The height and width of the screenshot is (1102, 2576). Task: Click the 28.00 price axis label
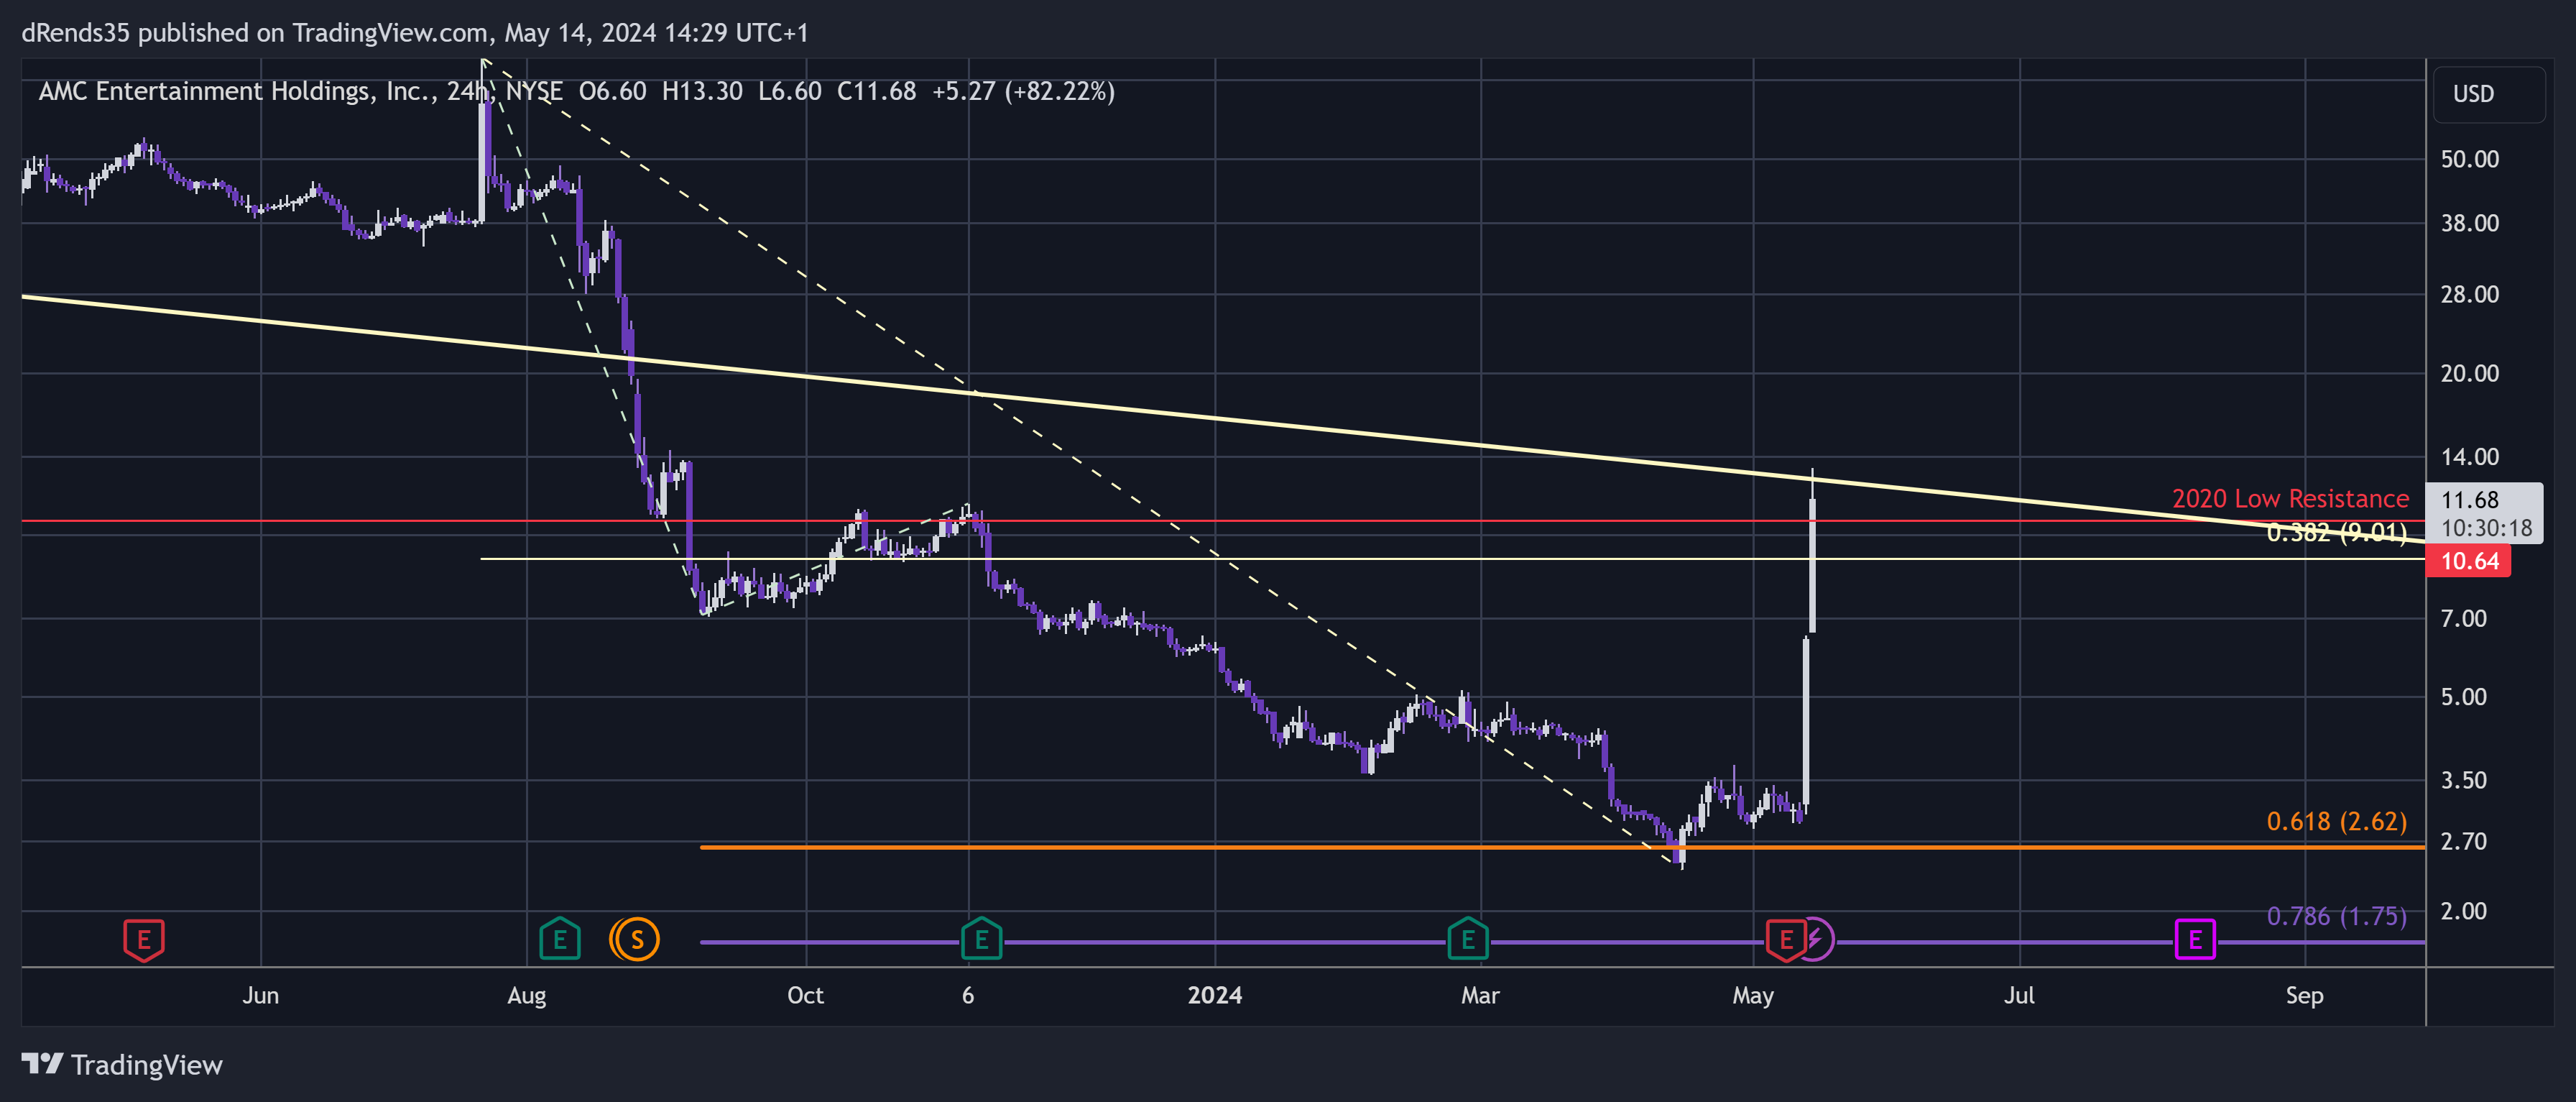pyautogui.click(x=2469, y=294)
